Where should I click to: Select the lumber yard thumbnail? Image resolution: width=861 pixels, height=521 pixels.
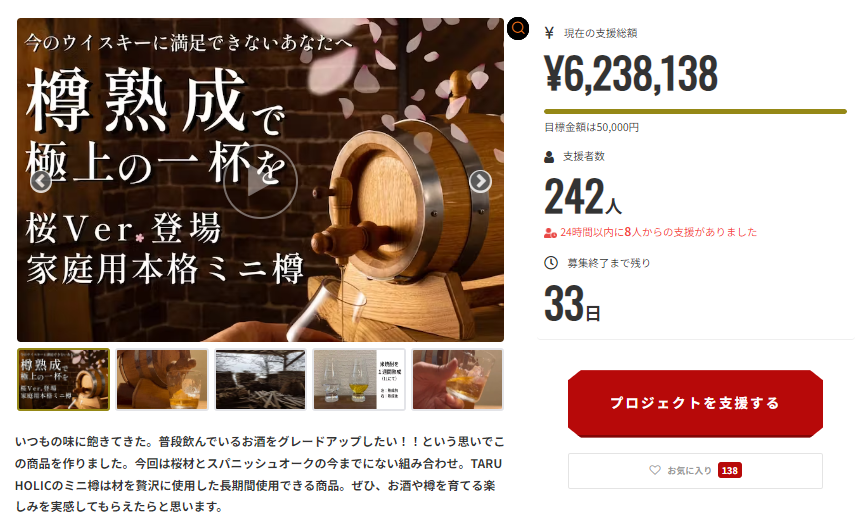(x=260, y=379)
